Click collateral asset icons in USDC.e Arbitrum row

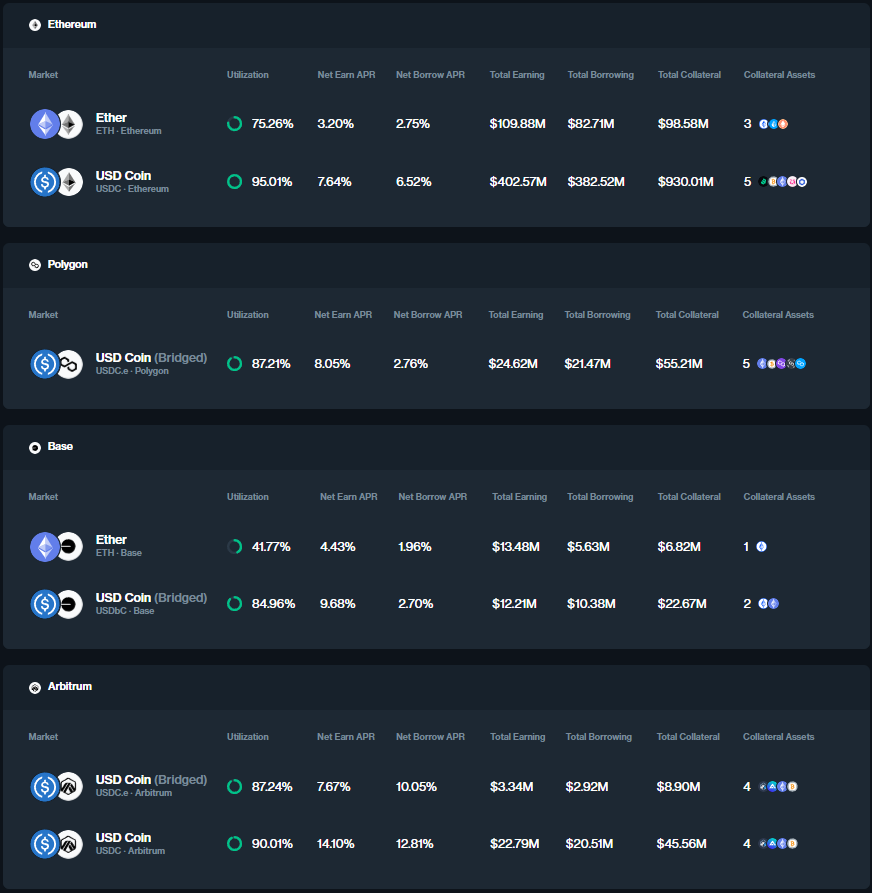click(x=778, y=787)
